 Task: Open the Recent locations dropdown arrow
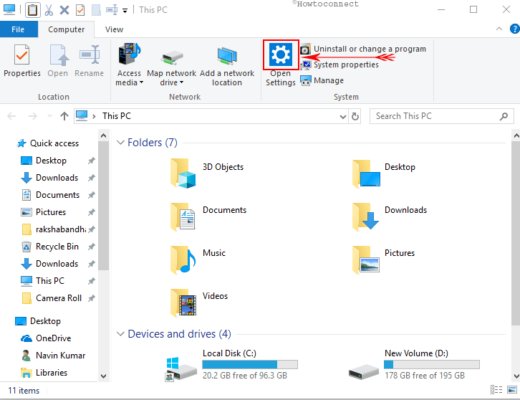[x=50, y=116]
